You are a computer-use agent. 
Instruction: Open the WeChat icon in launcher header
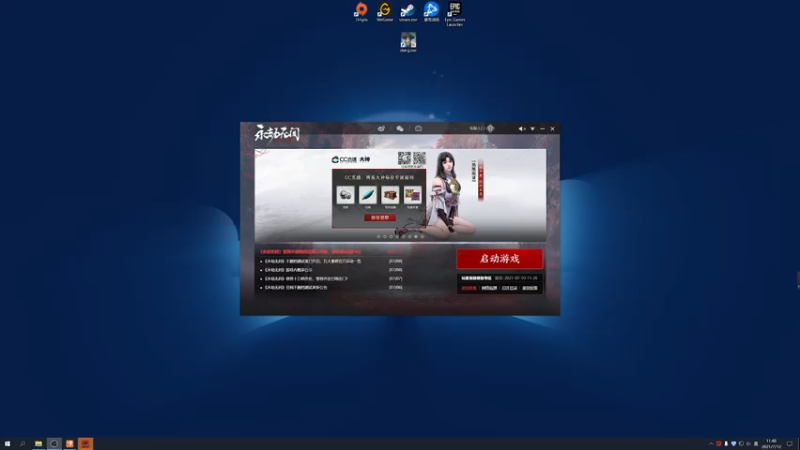pyautogui.click(x=400, y=129)
